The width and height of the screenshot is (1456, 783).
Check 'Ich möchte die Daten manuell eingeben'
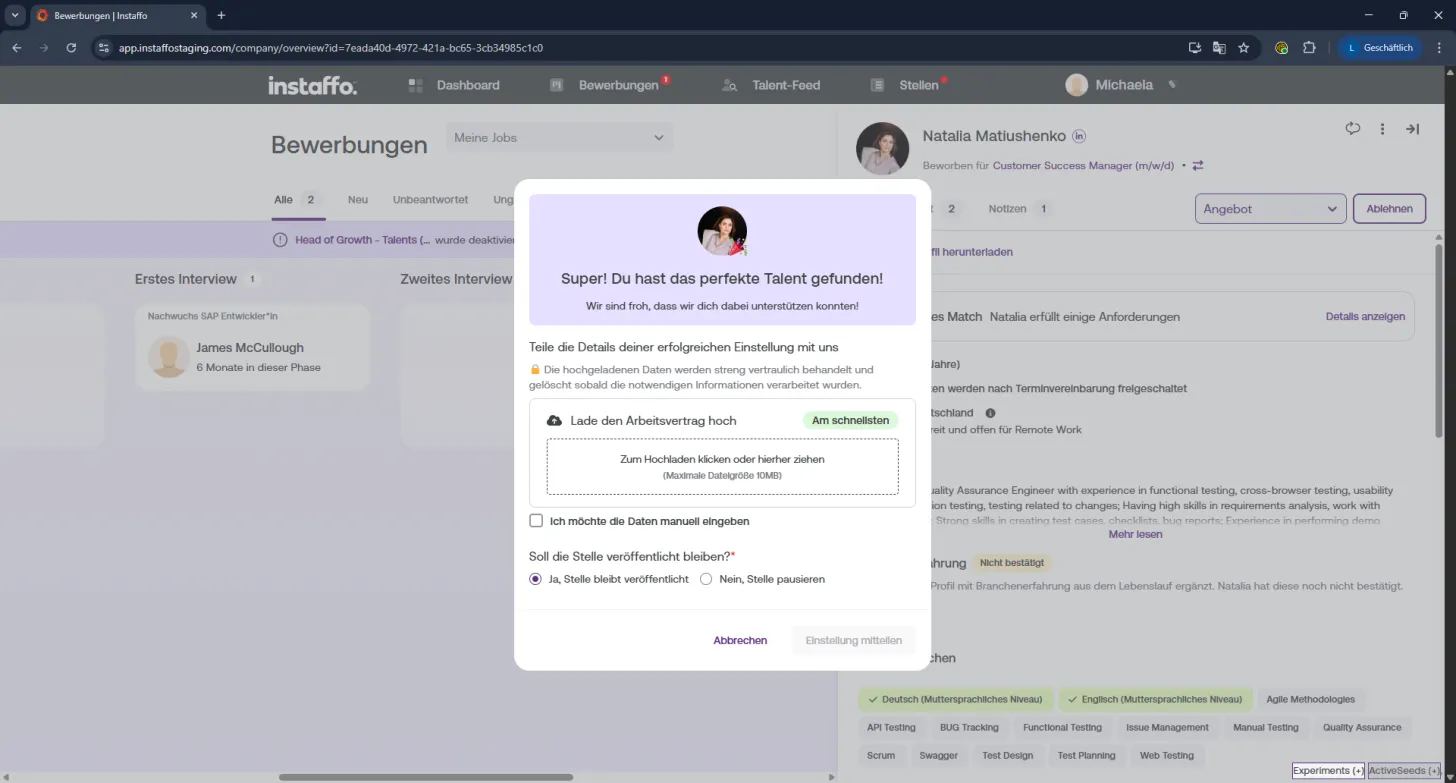536,521
